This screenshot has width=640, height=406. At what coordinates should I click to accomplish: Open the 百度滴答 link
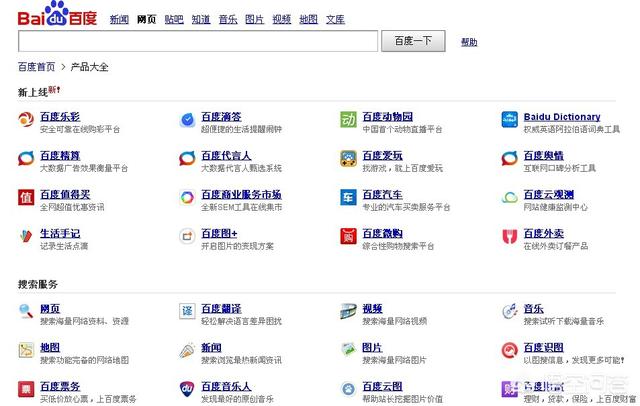click(221, 117)
